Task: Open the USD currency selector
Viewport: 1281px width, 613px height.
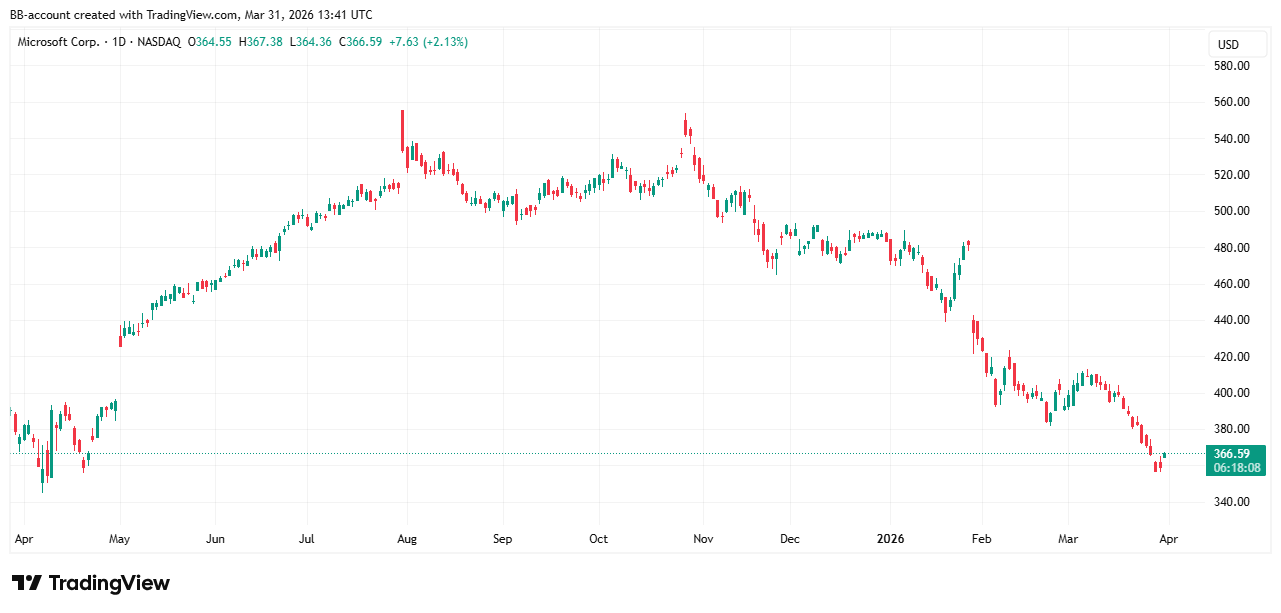Action: (x=1227, y=45)
